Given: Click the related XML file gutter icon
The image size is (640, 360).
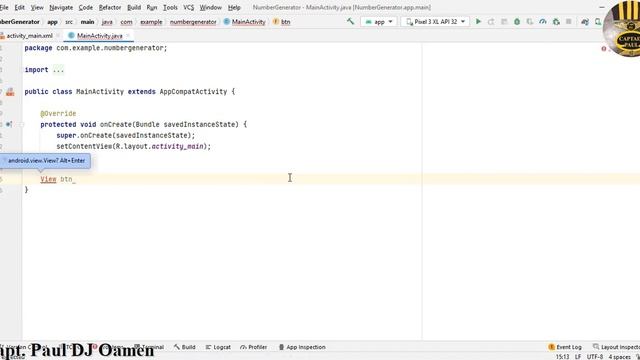Looking at the screenshot, I should 10,92.
